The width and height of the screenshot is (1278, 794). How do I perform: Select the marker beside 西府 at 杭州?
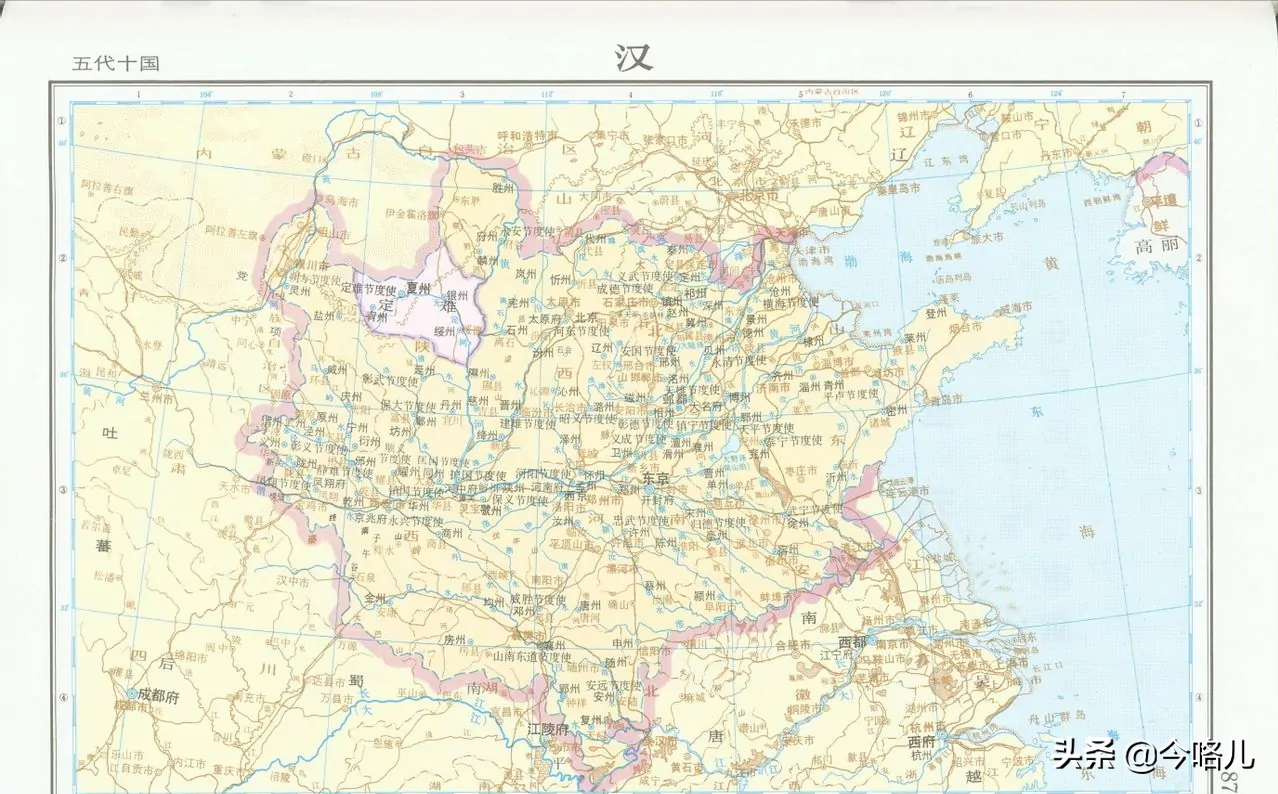point(942,735)
